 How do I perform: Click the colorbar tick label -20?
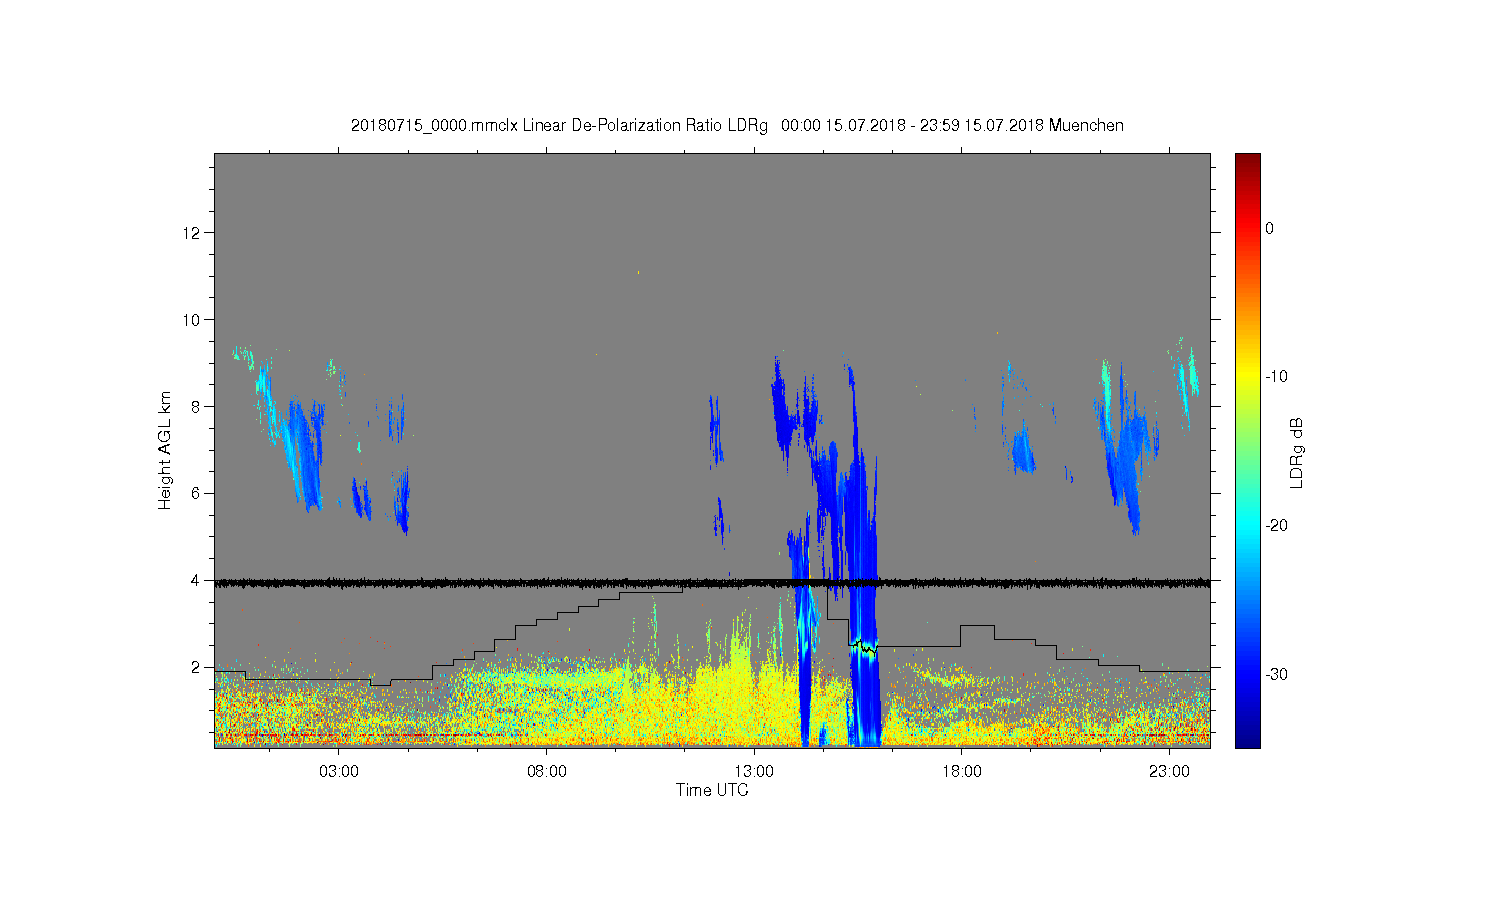pyautogui.click(x=1277, y=526)
